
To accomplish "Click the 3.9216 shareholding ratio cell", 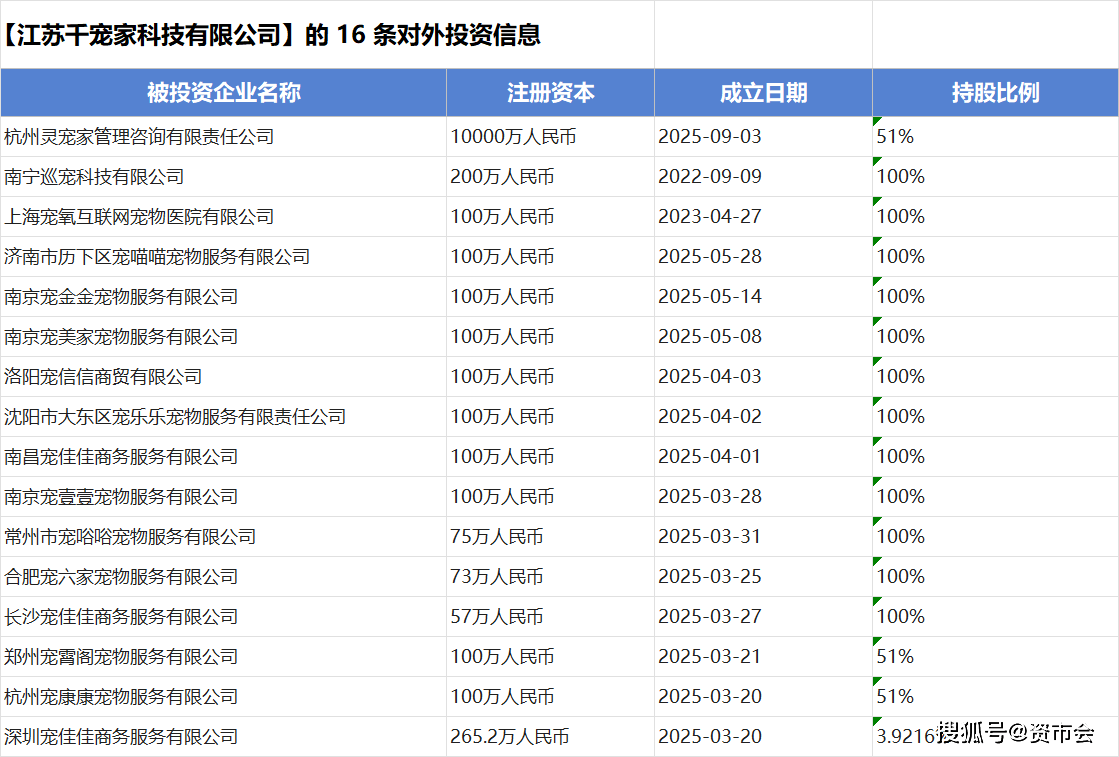I will click(905, 737).
